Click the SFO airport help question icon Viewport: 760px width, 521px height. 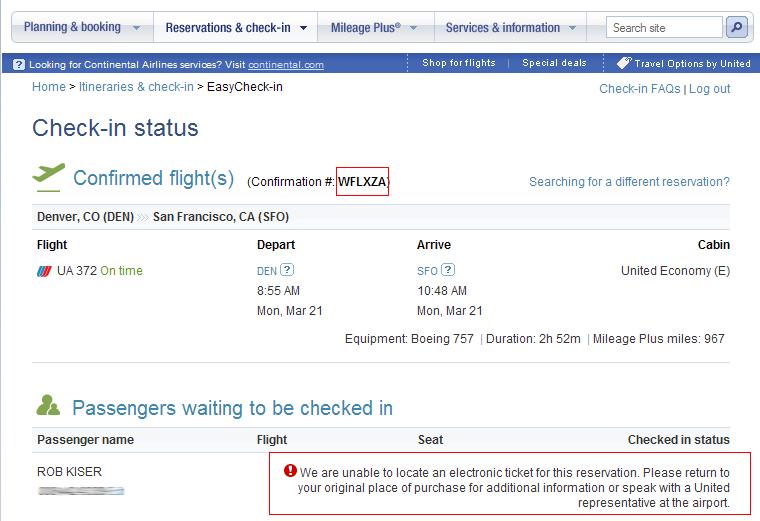tap(448, 269)
